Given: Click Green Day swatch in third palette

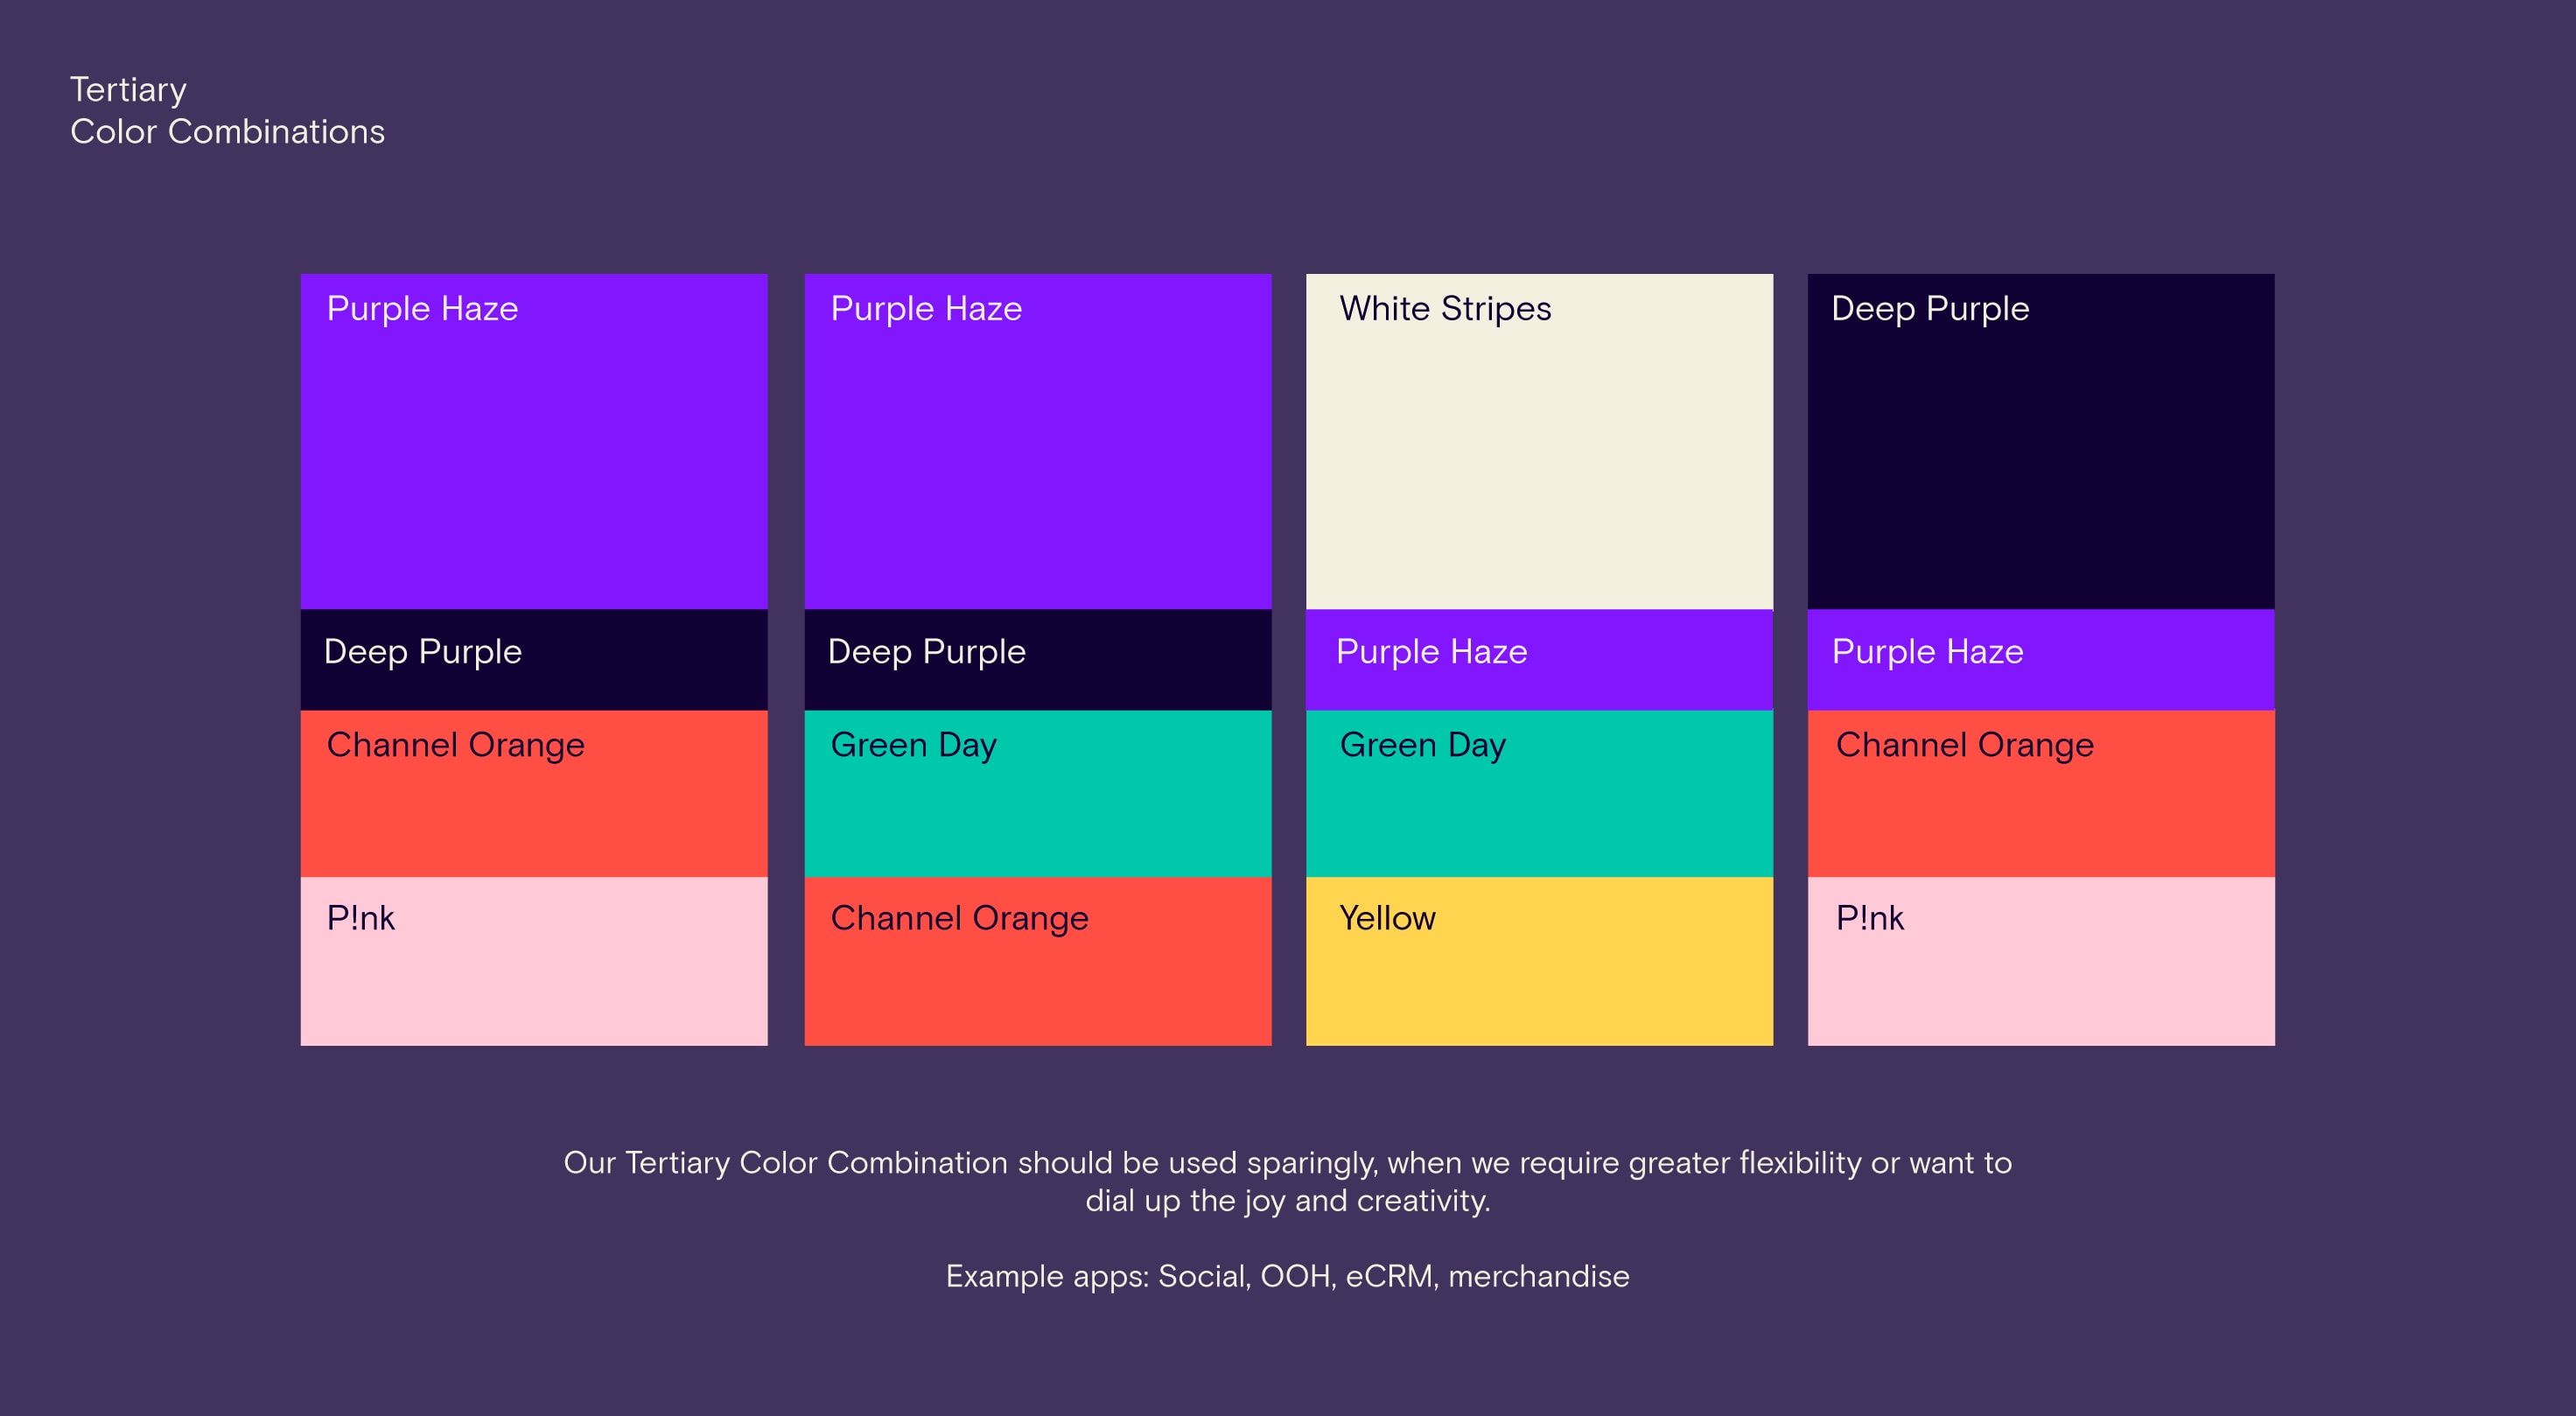Looking at the screenshot, I should click(1539, 794).
